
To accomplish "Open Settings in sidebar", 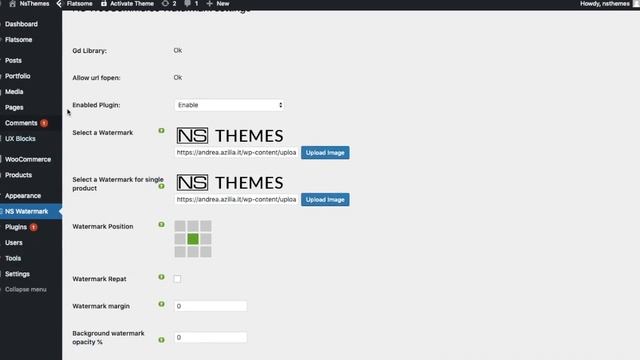I will coord(18,274).
